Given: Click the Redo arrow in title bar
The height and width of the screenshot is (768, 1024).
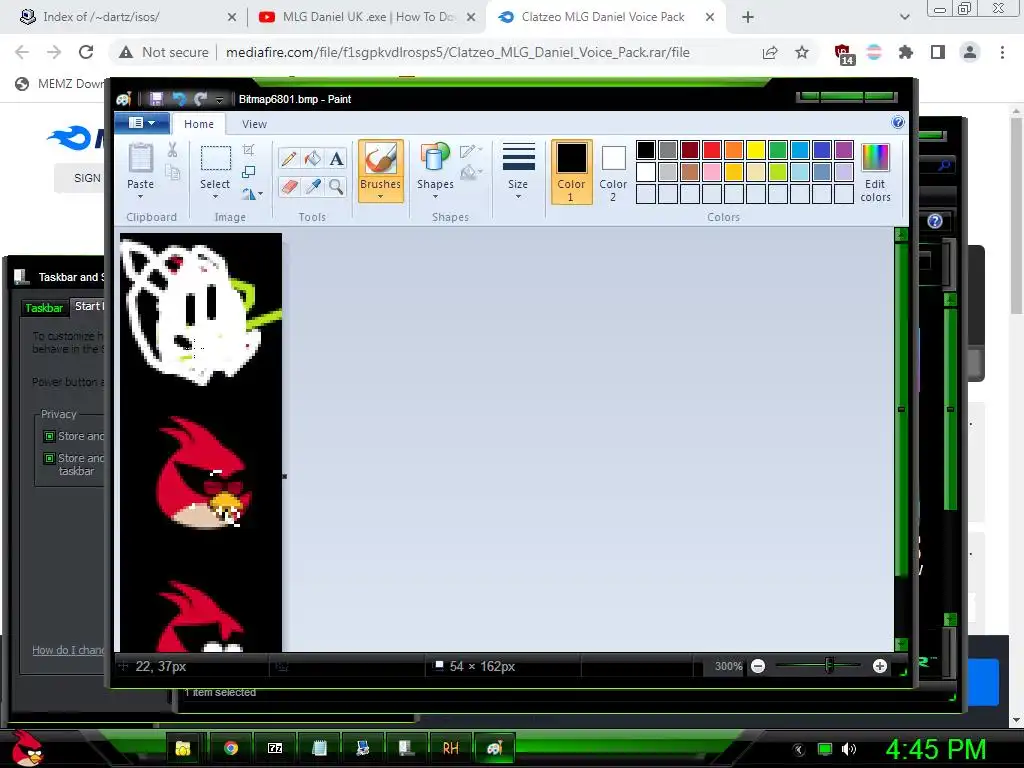Looking at the screenshot, I should click(x=200, y=99).
